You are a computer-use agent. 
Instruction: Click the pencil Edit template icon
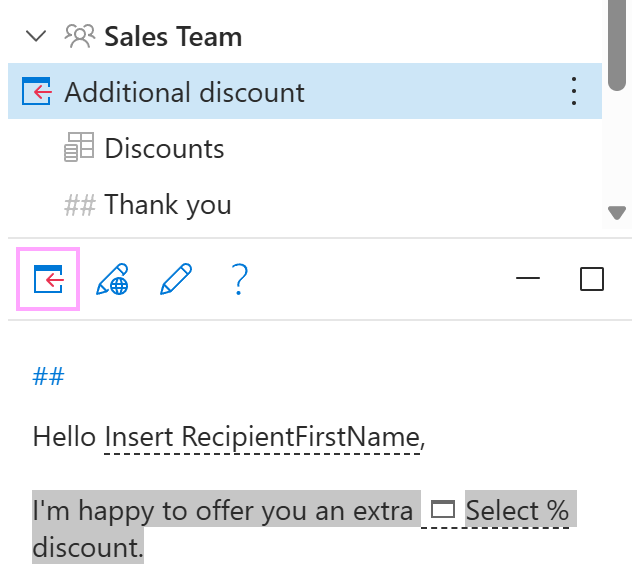[176, 279]
